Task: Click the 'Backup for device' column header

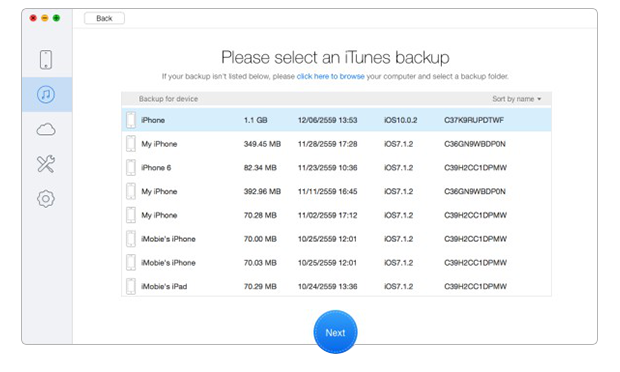Action: [x=168, y=99]
